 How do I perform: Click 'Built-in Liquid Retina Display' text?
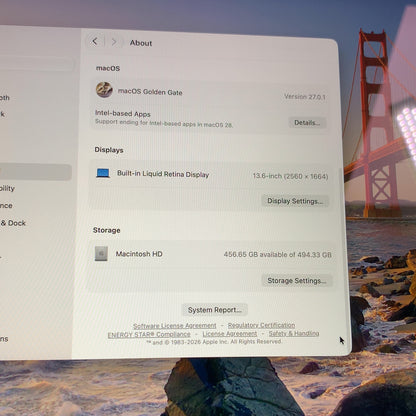[x=163, y=174]
